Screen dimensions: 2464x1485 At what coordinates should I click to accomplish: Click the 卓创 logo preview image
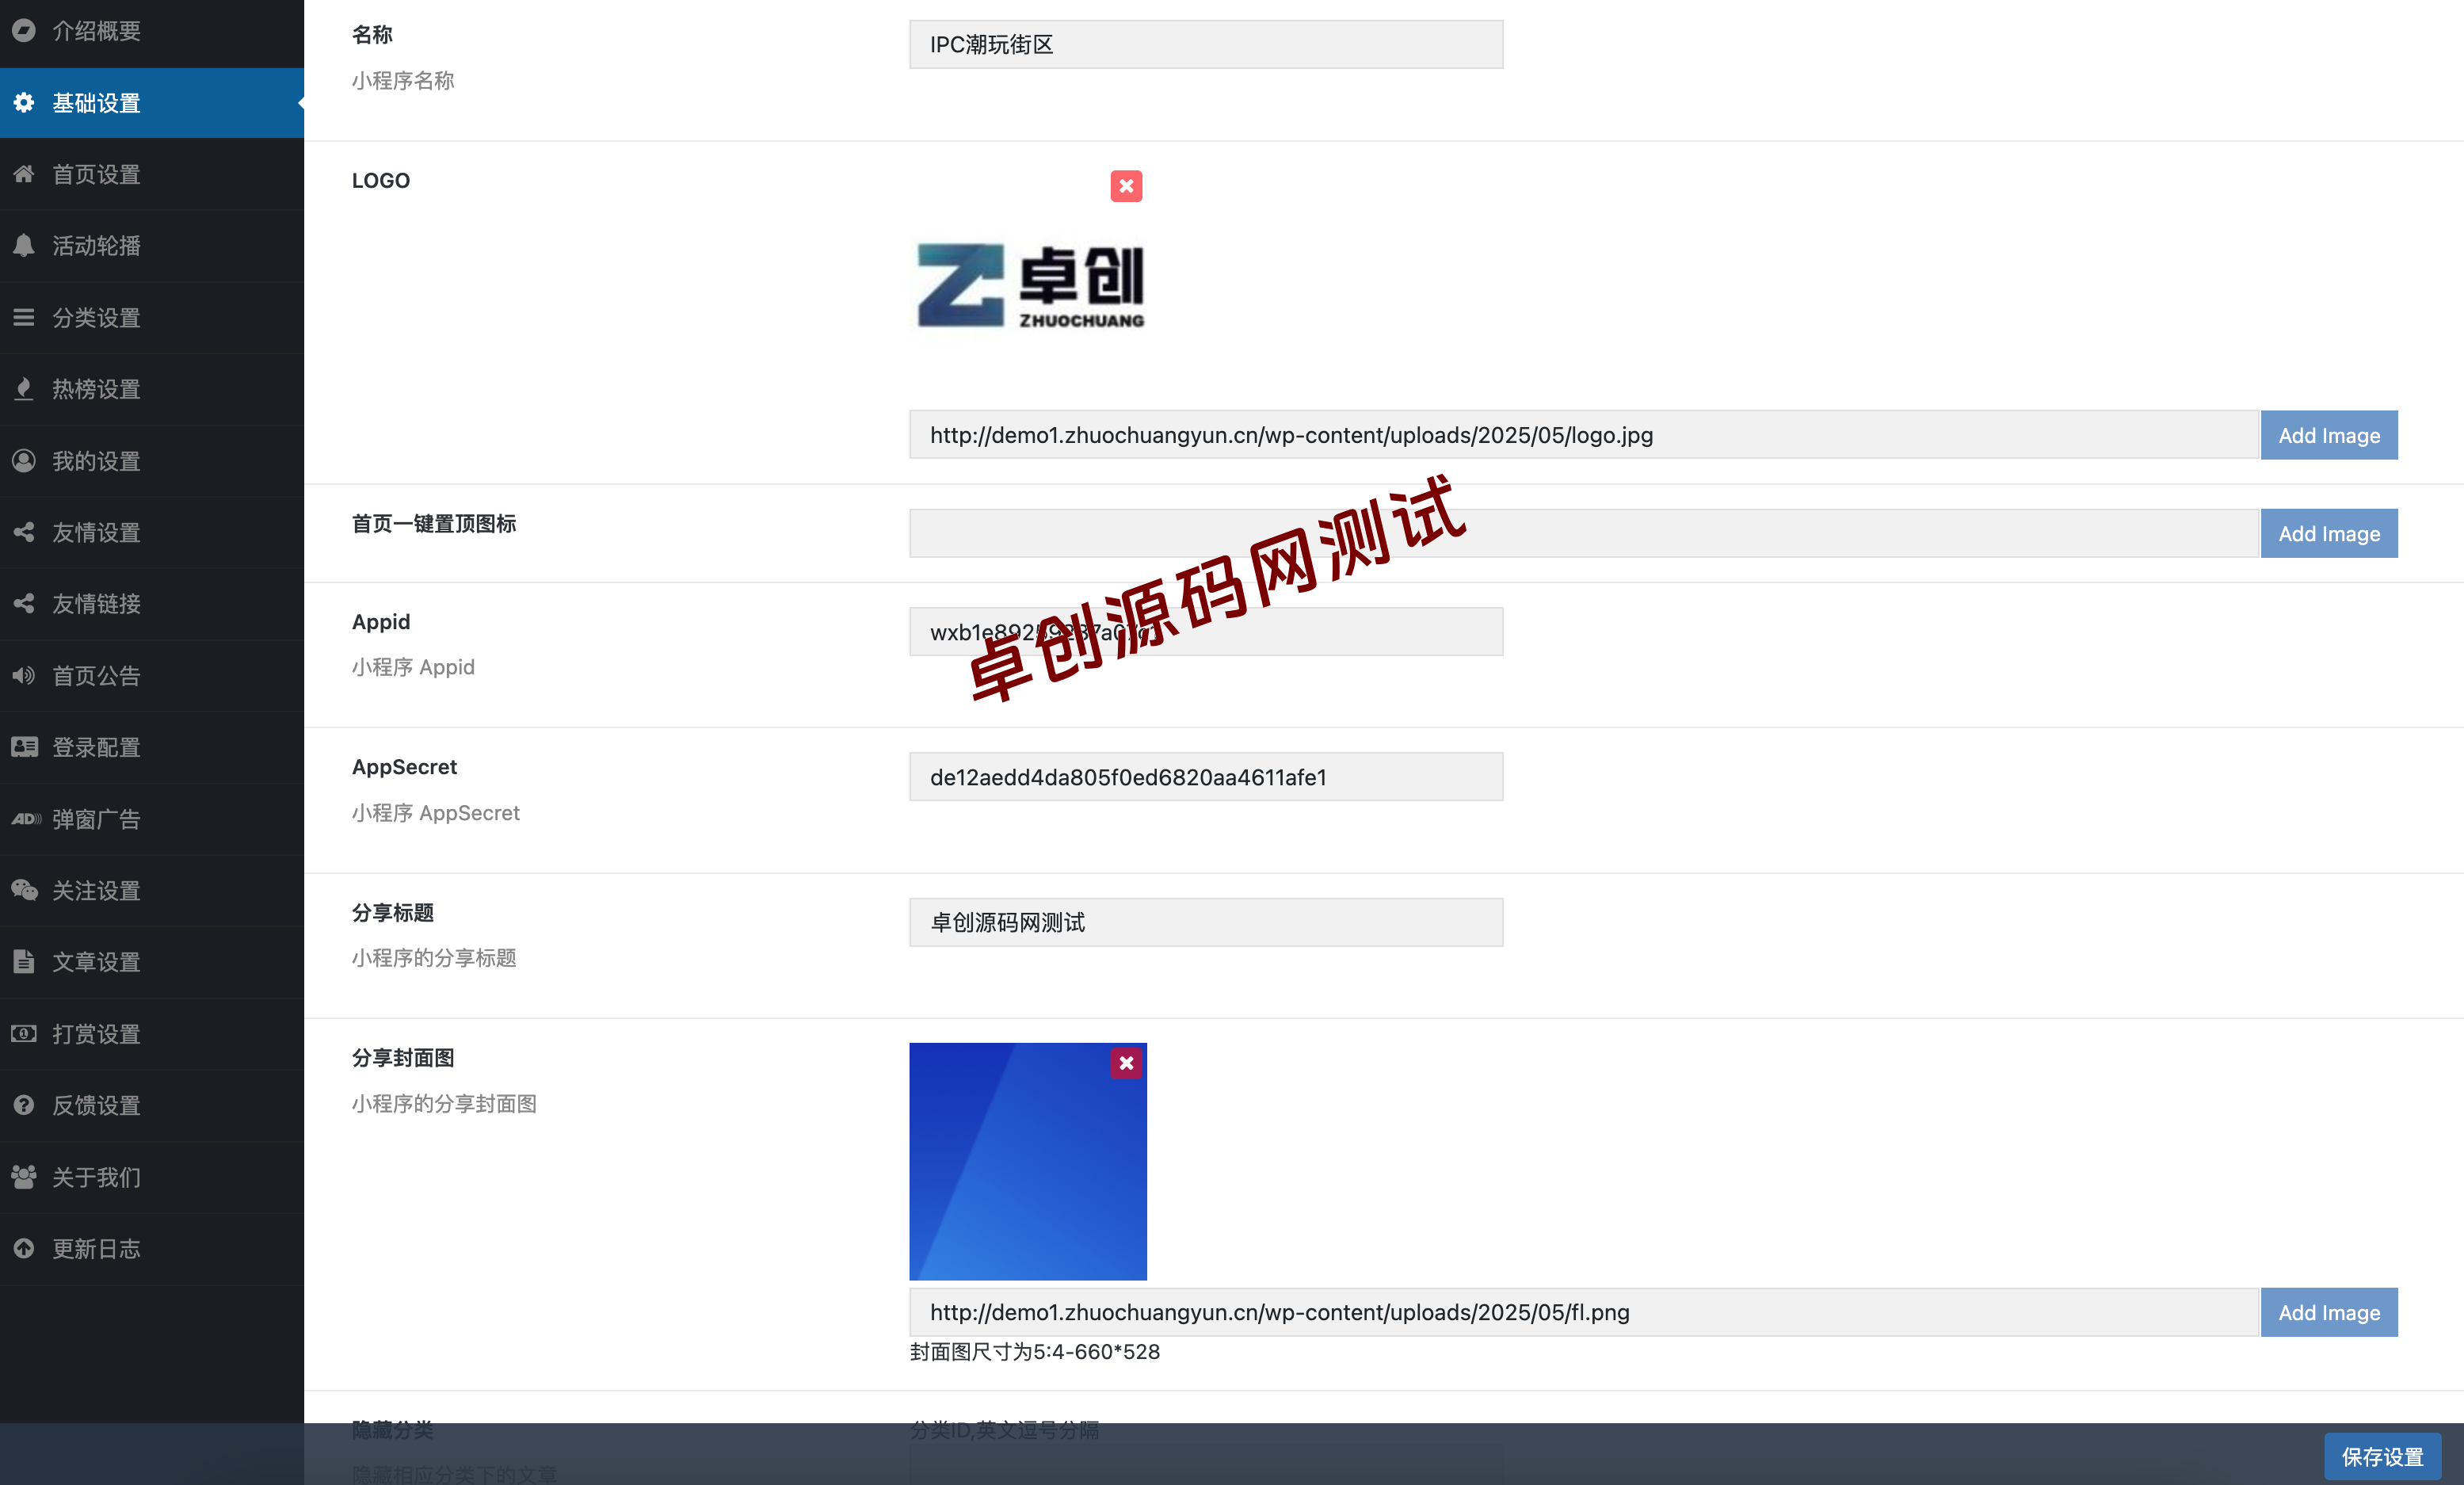1029,285
